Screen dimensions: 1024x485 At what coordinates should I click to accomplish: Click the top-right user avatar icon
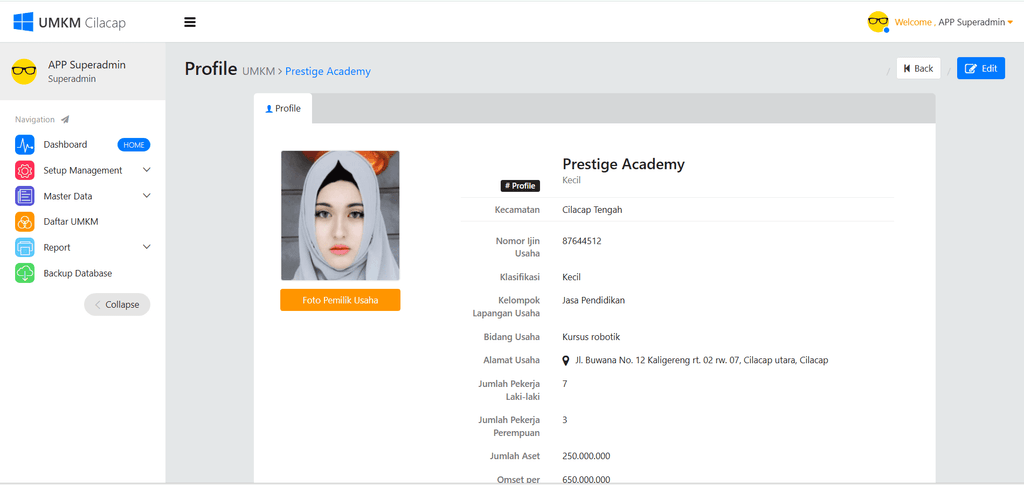pos(878,22)
